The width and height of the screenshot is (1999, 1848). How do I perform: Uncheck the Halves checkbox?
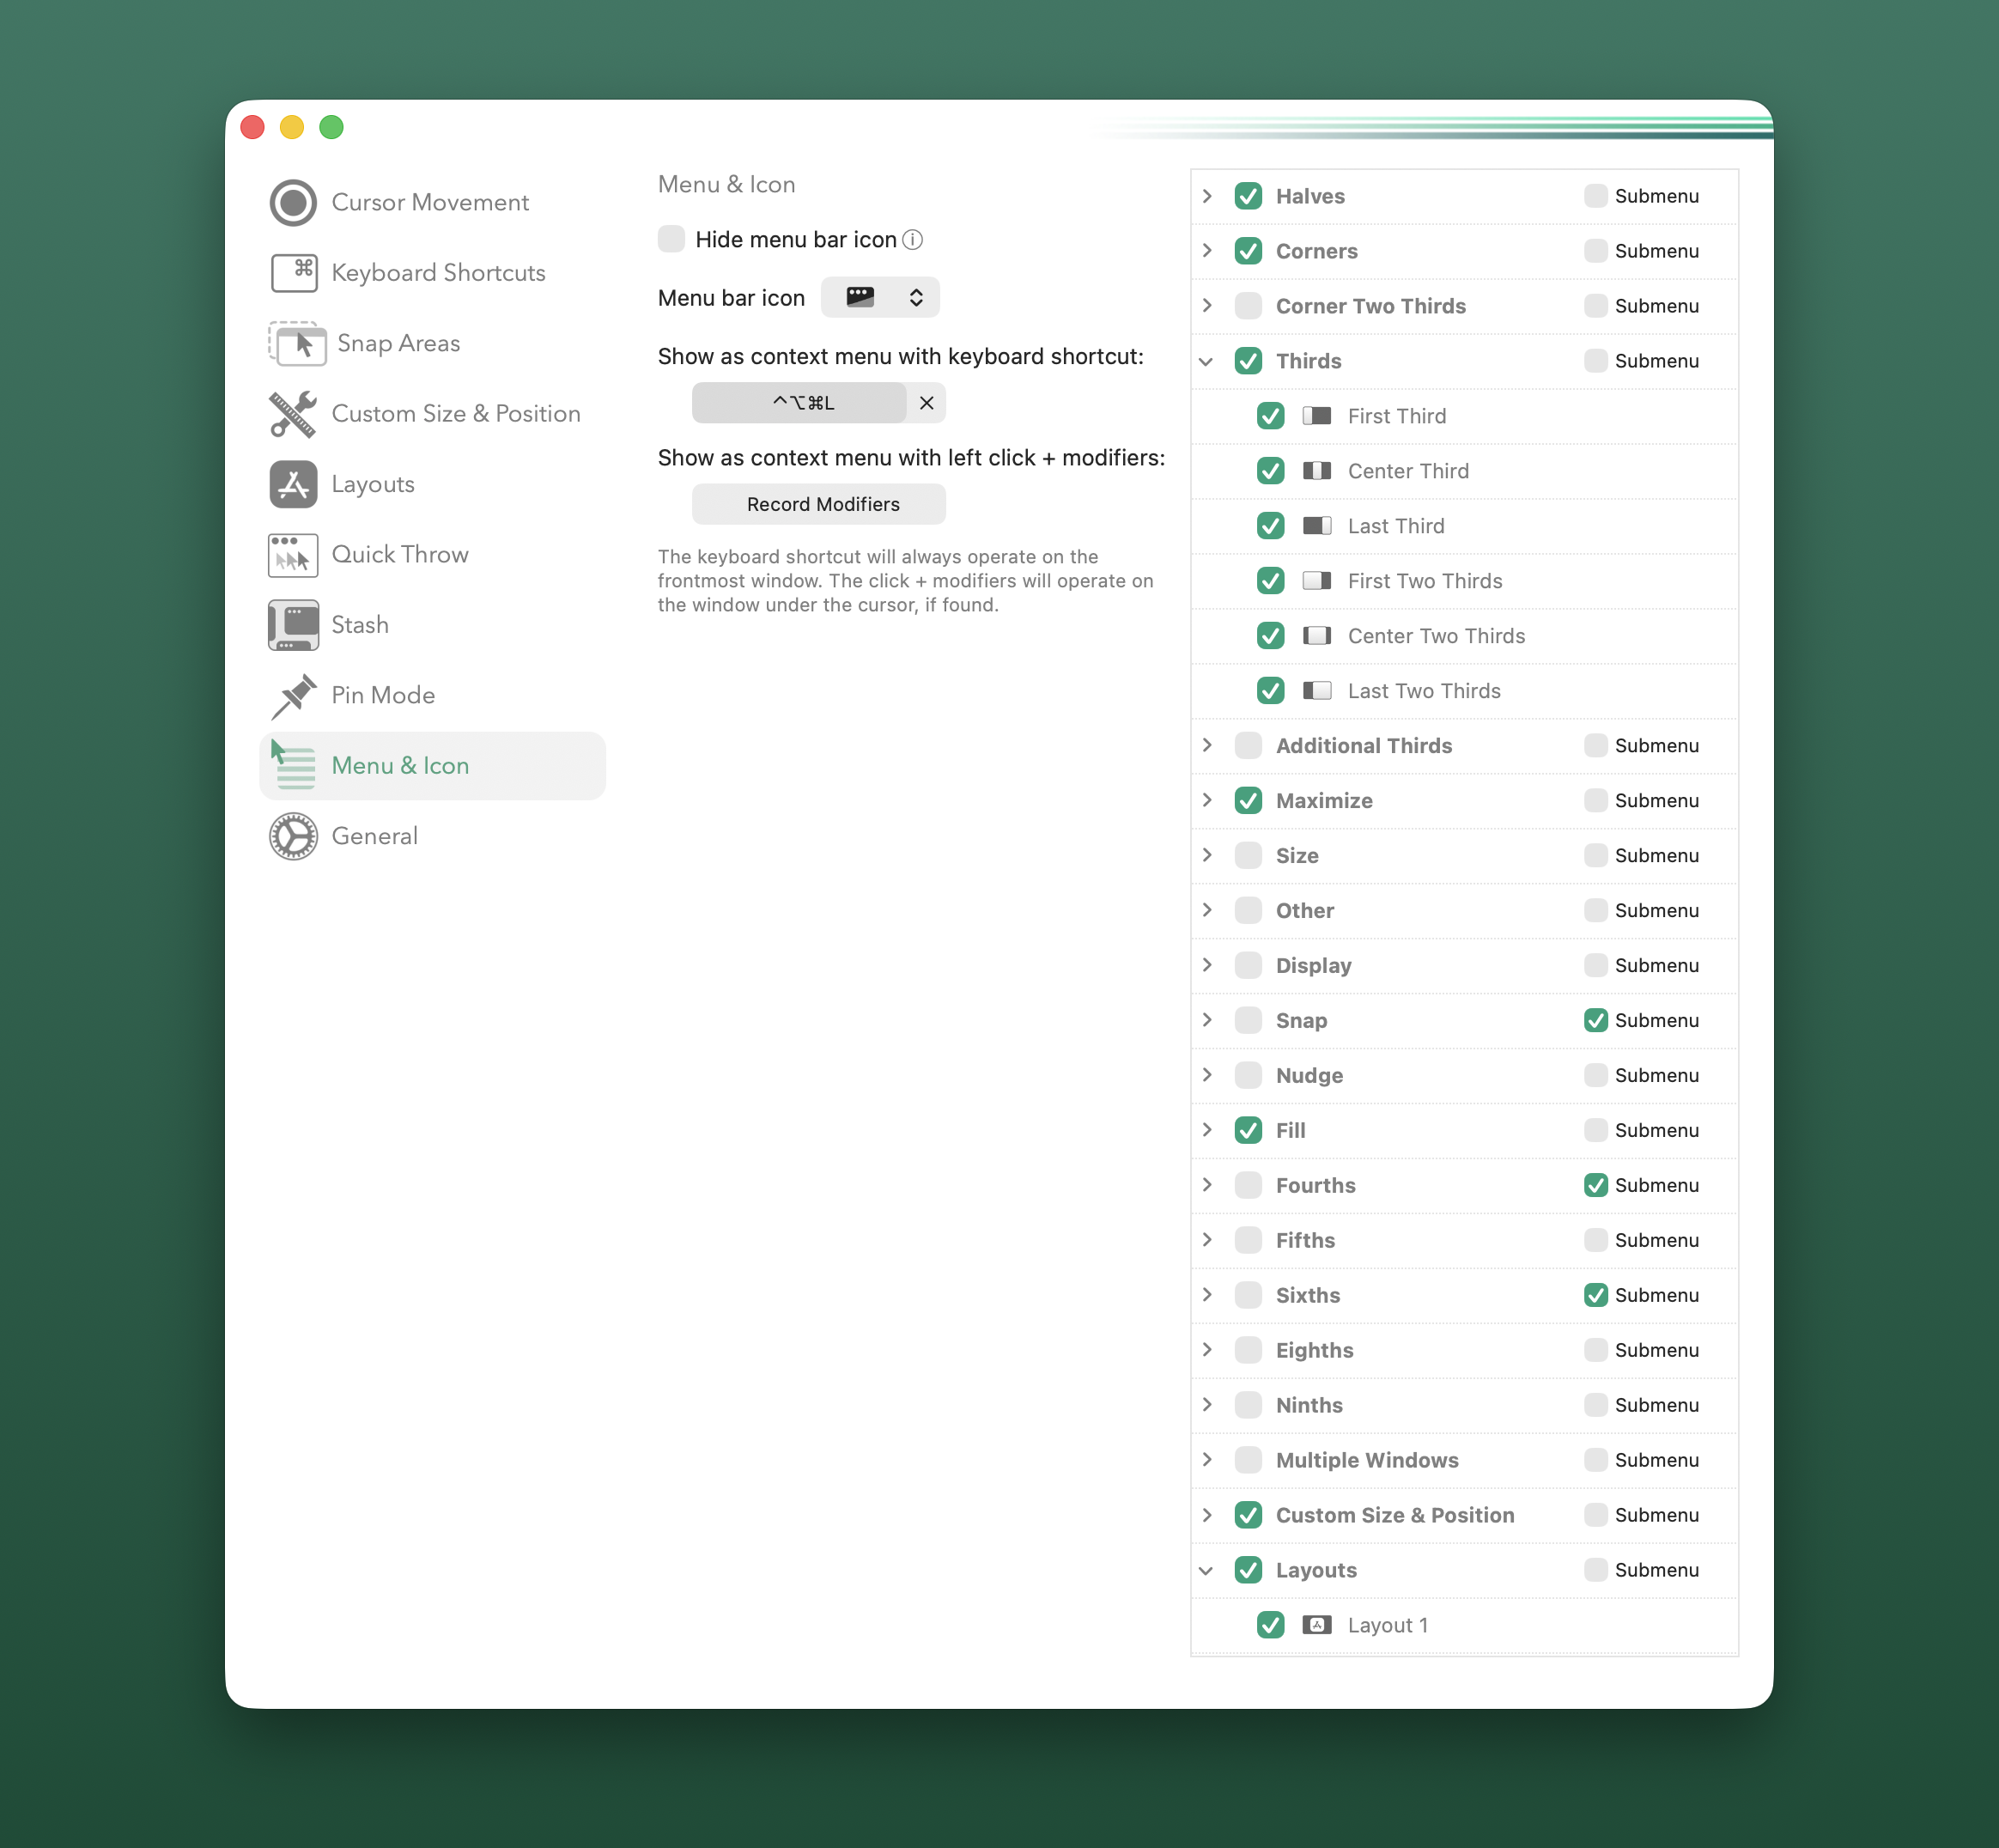(x=1248, y=196)
